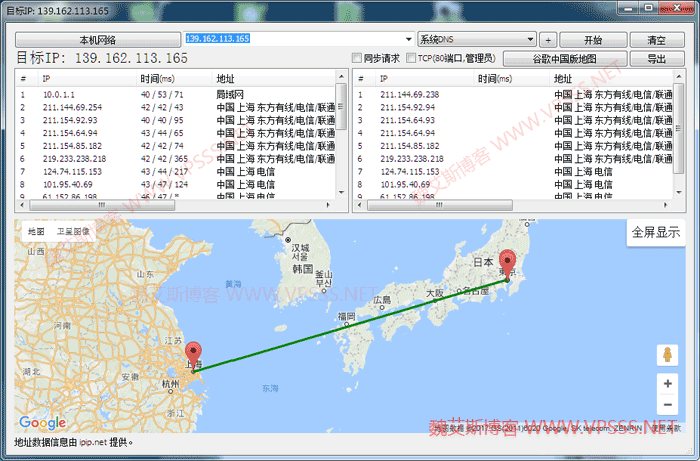Open the 系统DNS dropdown

click(x=476, y=39)
